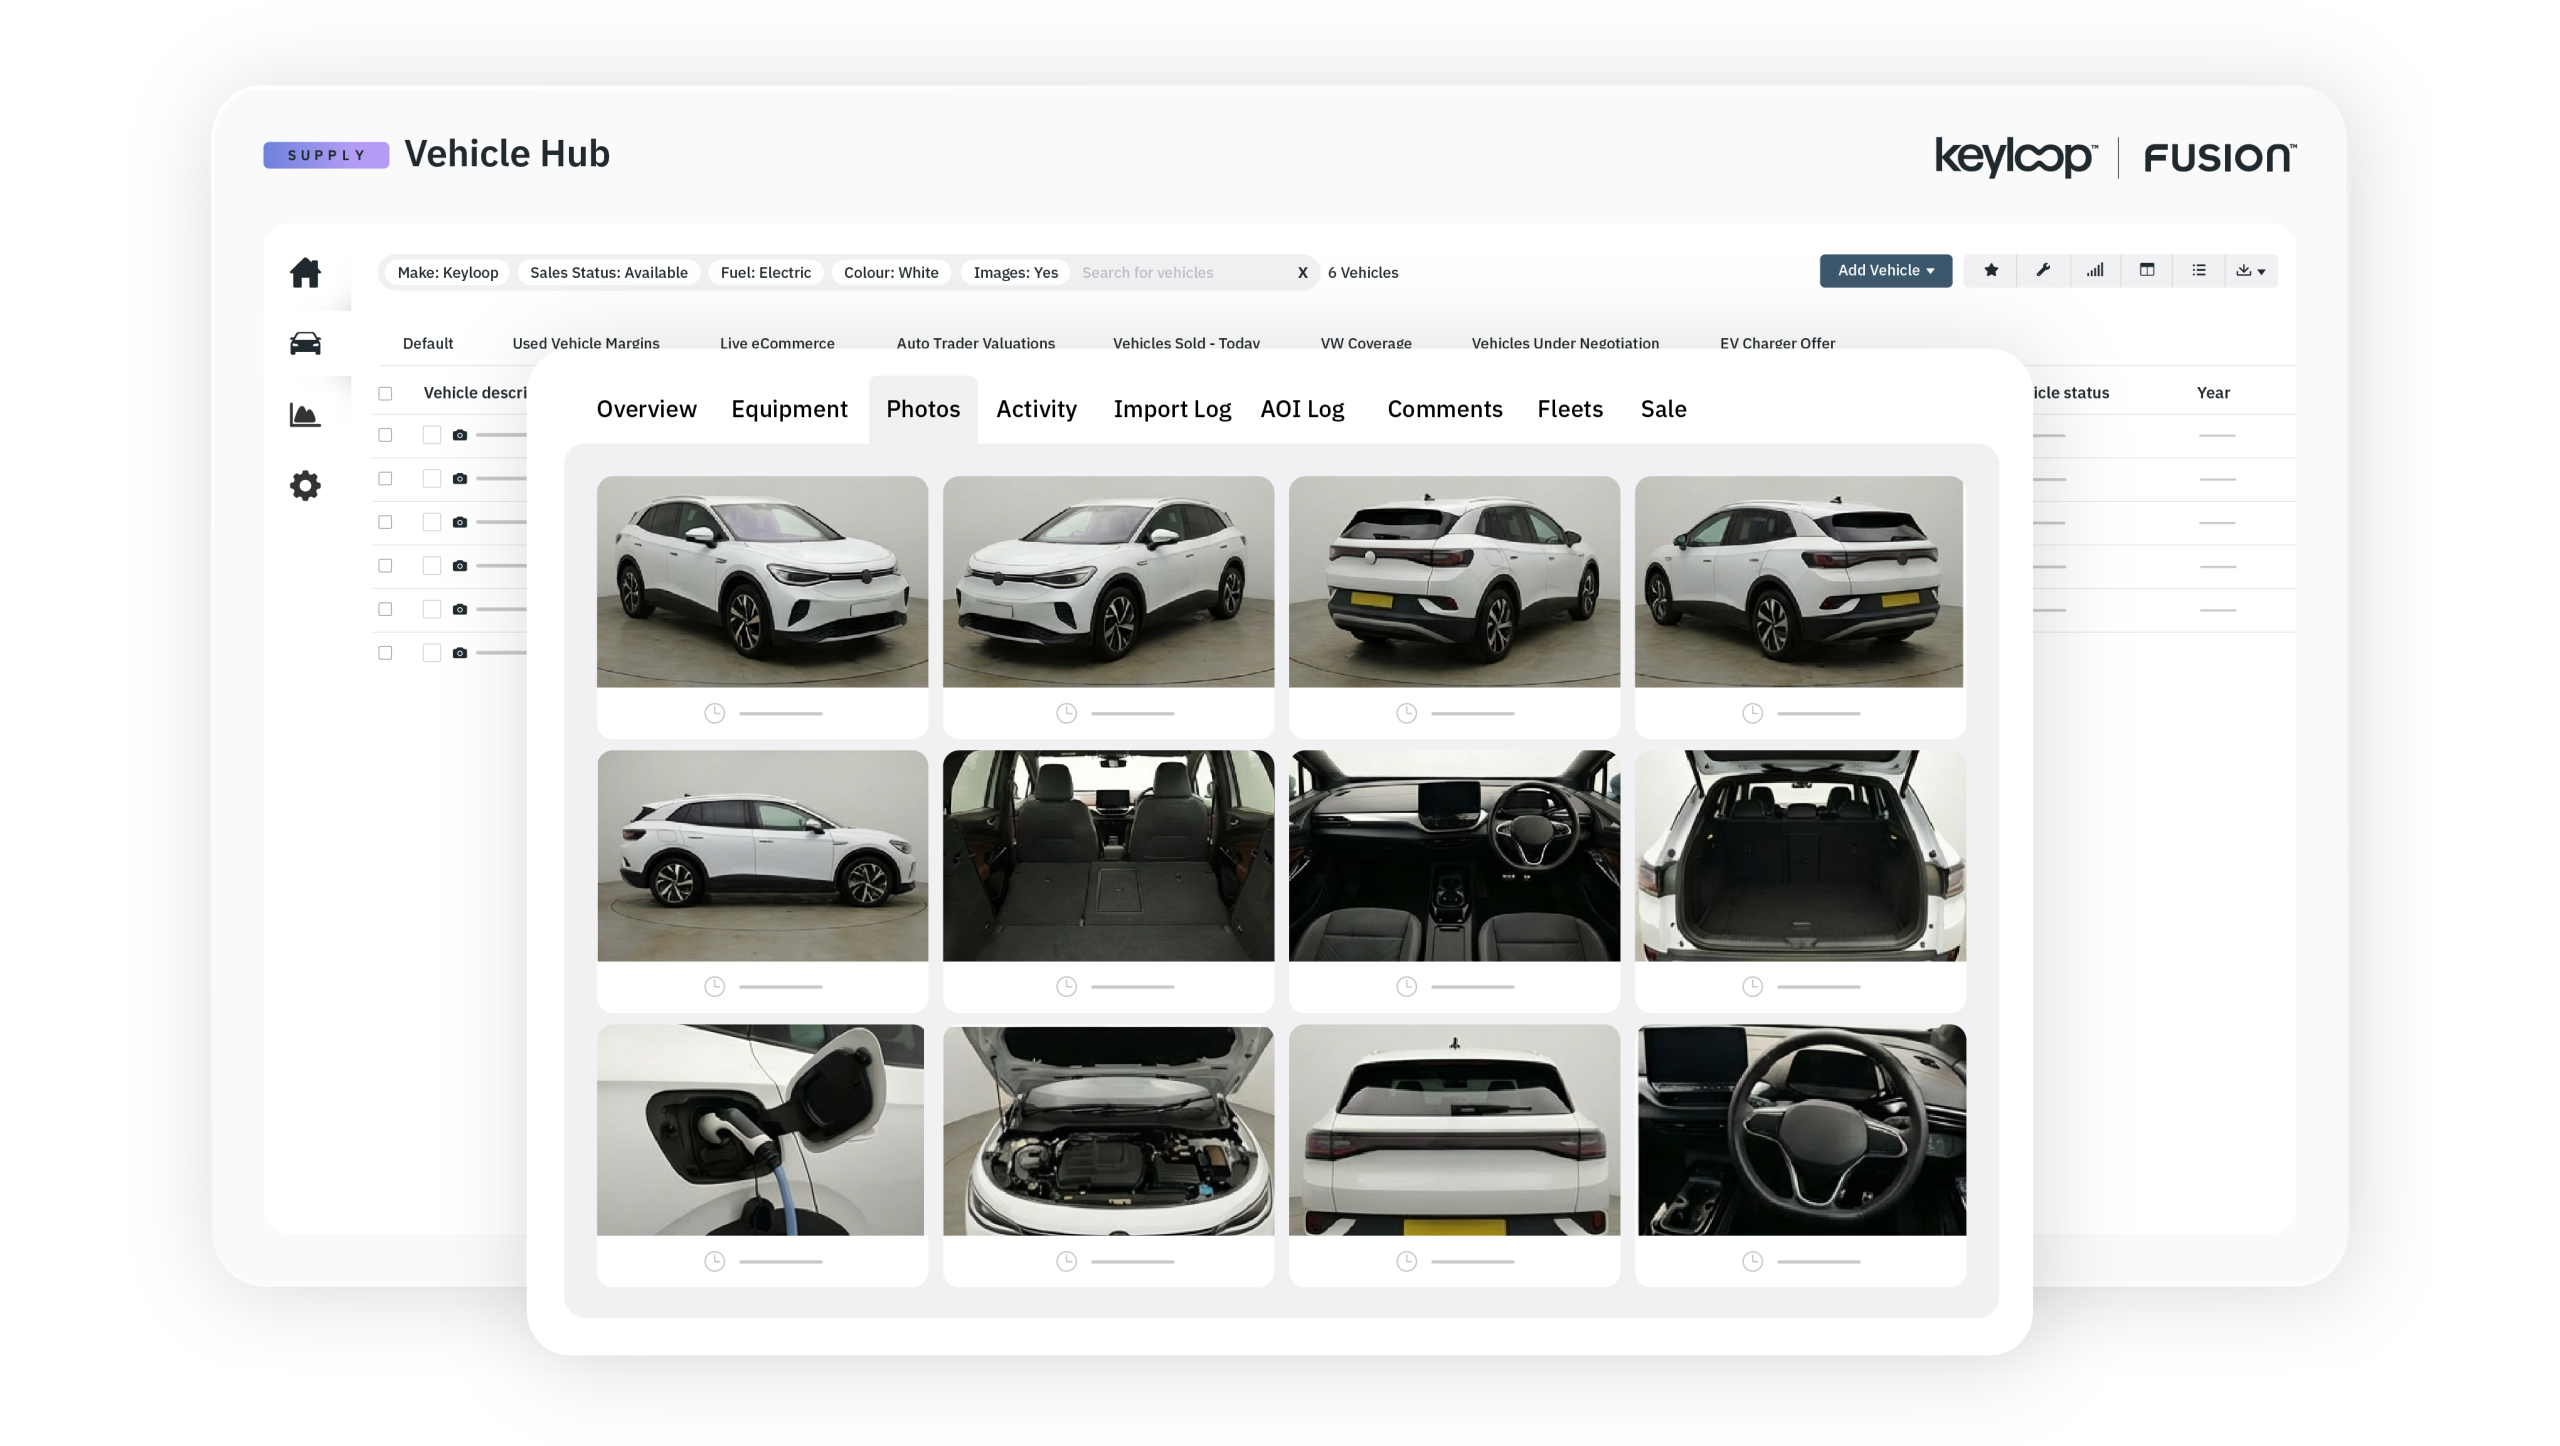Click the camera icon in last vehicle row
This screenshot has width=2560, height=1446.
(460, 653)
